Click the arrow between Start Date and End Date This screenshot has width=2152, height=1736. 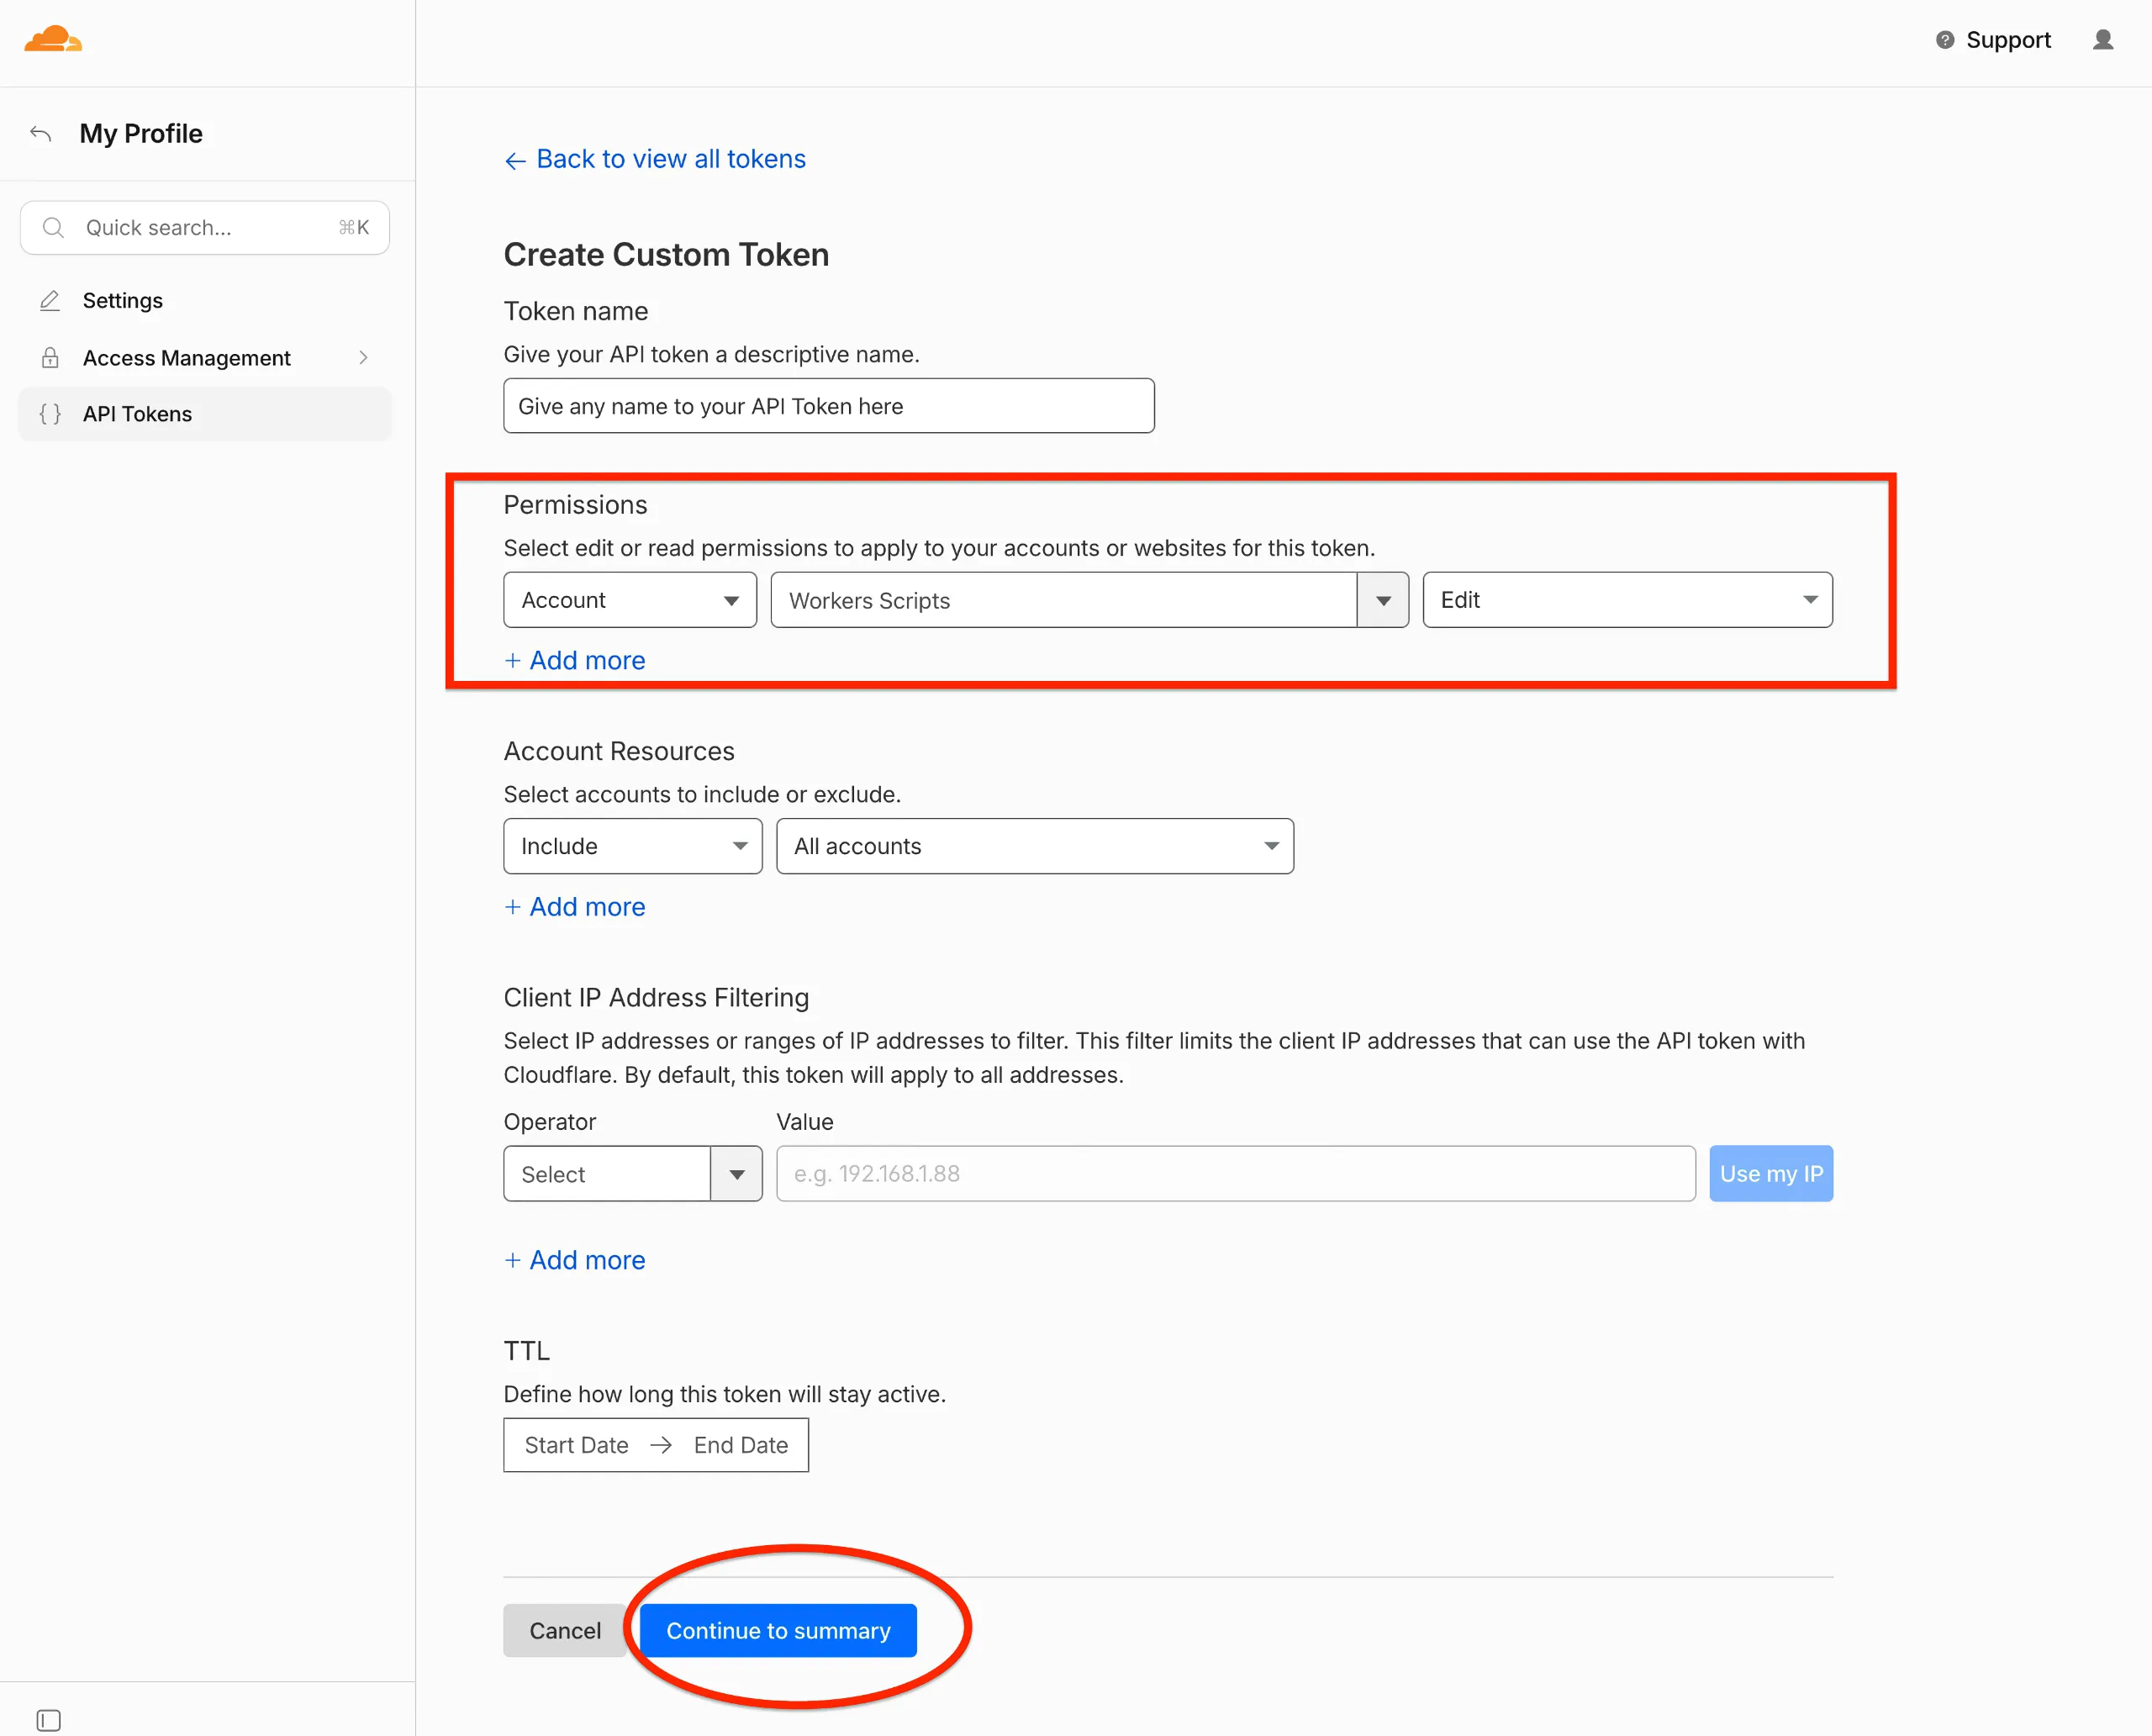661,1445
